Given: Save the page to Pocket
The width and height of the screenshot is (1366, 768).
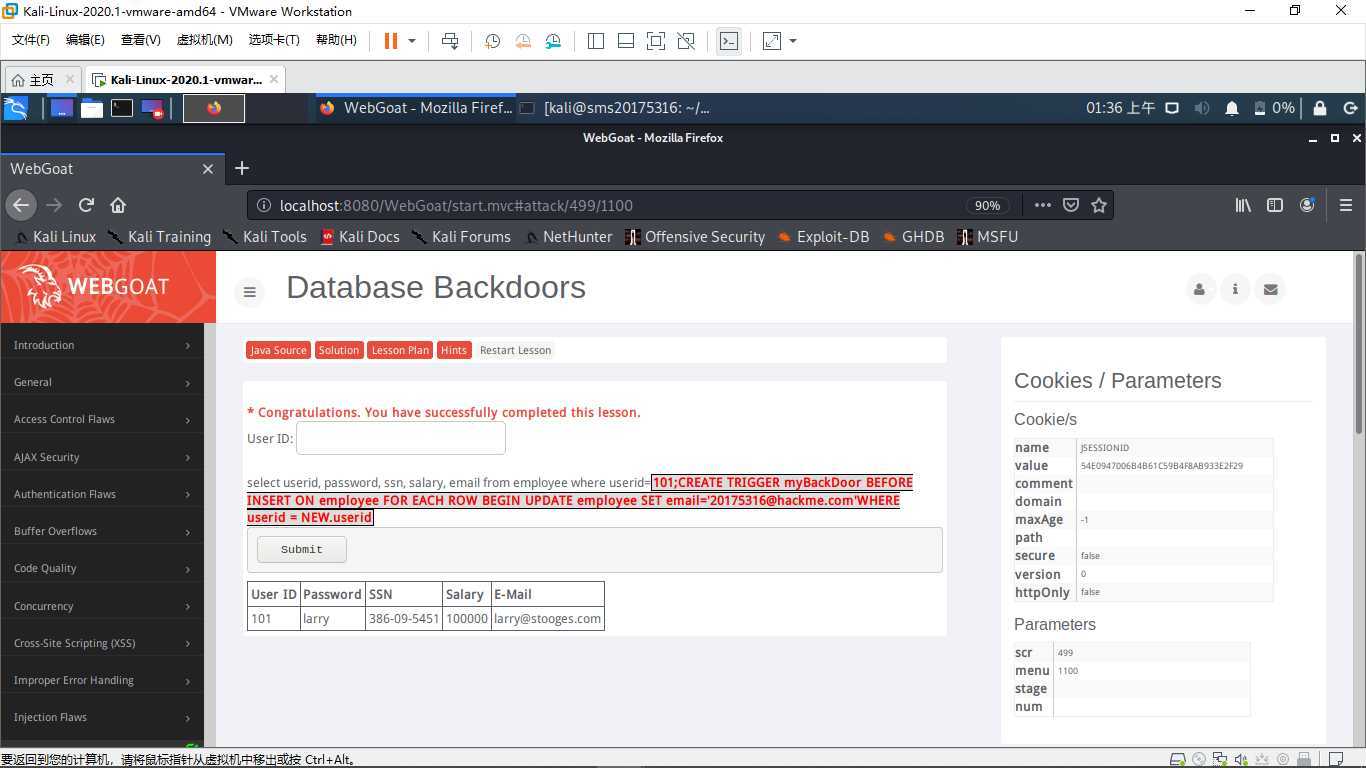Looking at the screenshot, I should point(1071,205).
